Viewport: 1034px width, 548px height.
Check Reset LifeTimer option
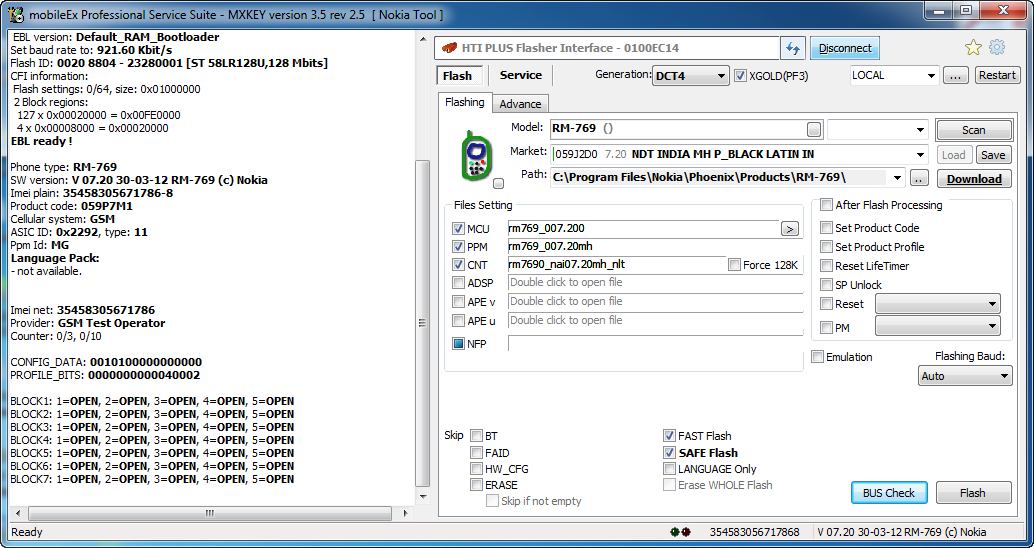coord(826,266)
